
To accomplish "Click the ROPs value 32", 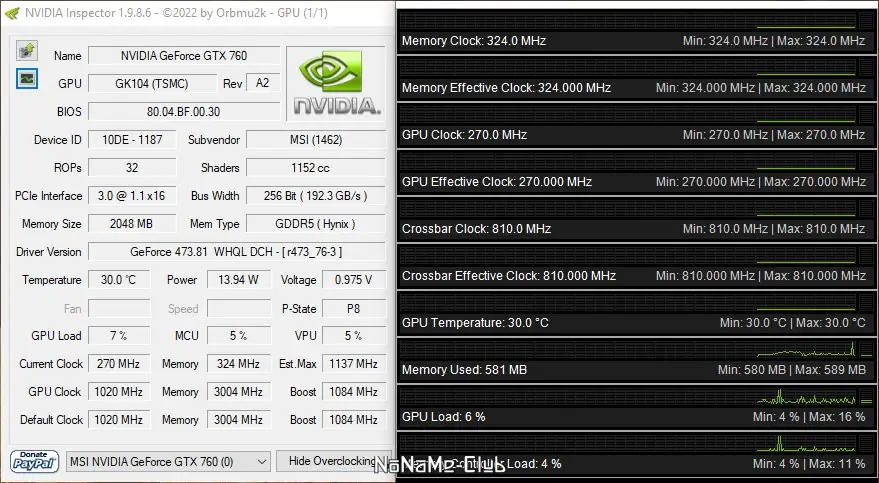I will [x=132, y=168].
